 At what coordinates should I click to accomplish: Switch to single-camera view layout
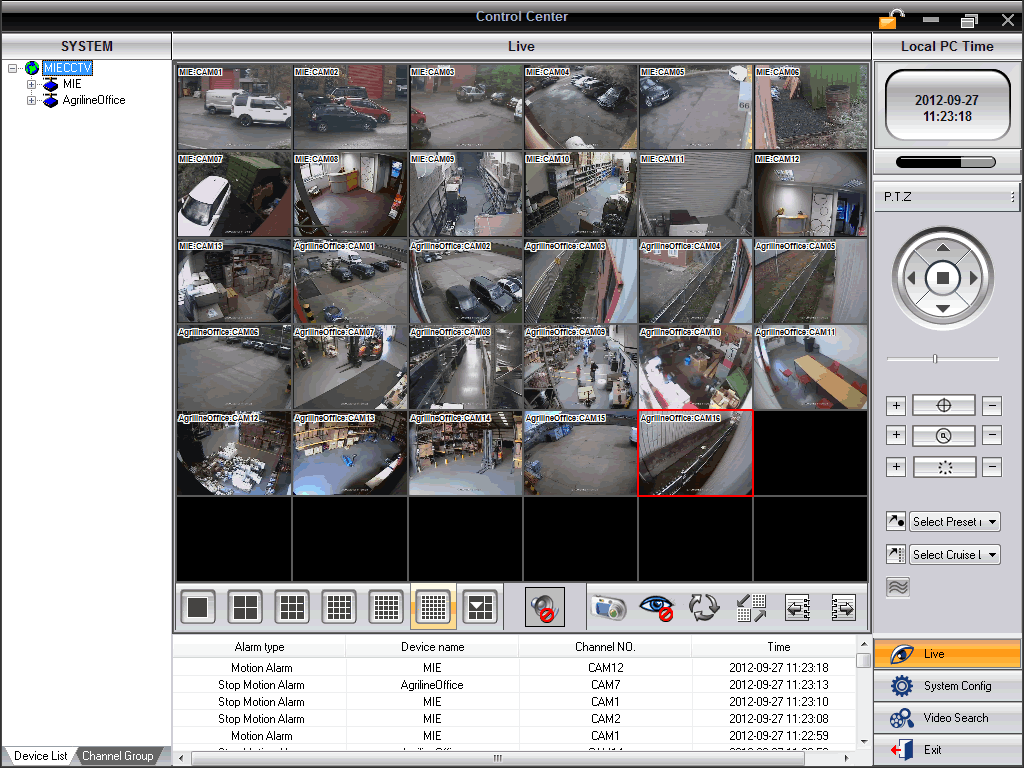tap(197, 607)
